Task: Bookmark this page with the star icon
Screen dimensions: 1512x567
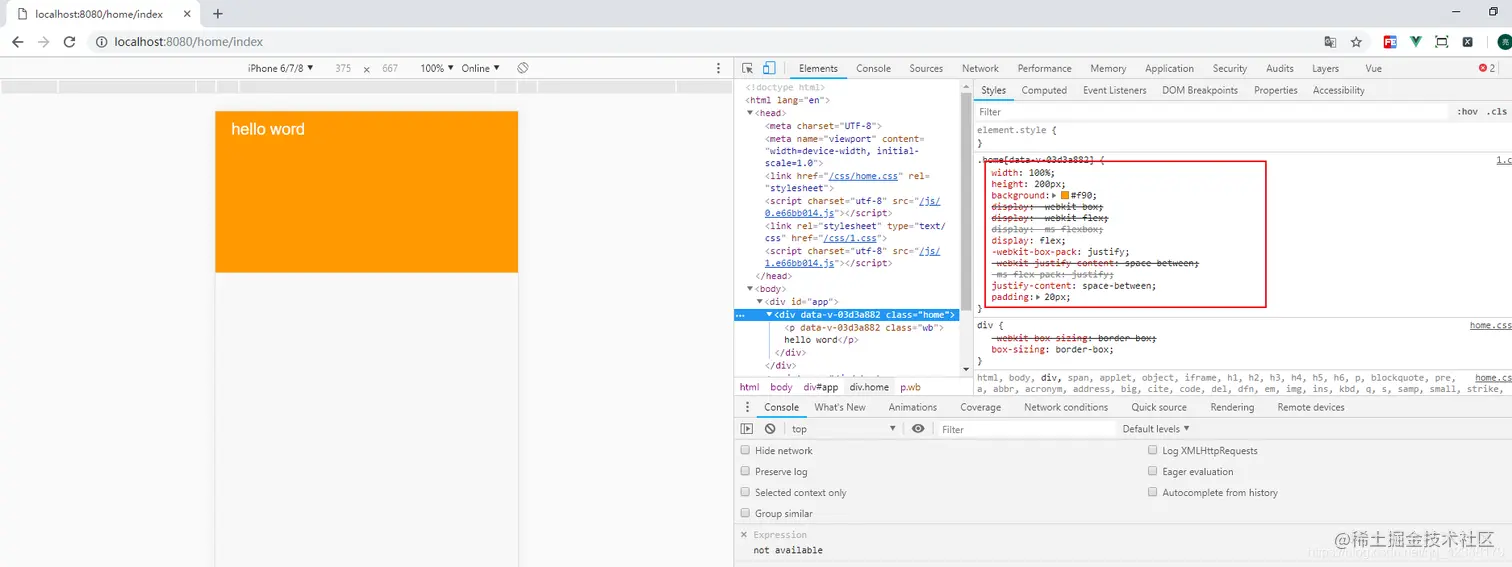Action: pyautogui.click(x=1356, y=42)
